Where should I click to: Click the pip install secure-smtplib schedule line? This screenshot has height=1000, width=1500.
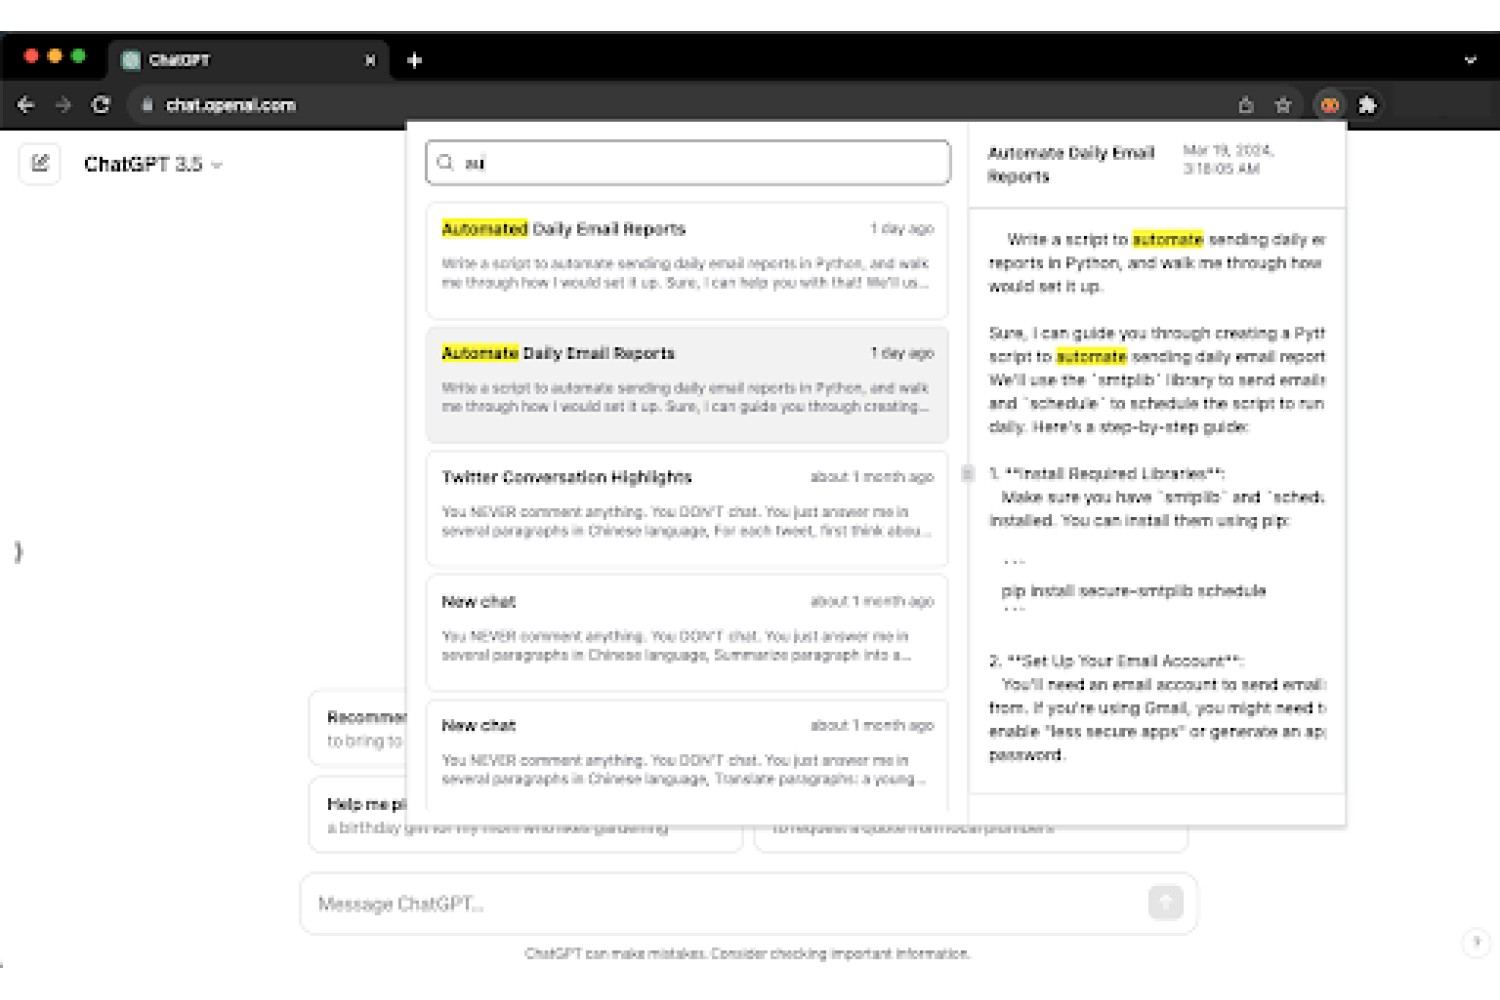[1133, 591]
